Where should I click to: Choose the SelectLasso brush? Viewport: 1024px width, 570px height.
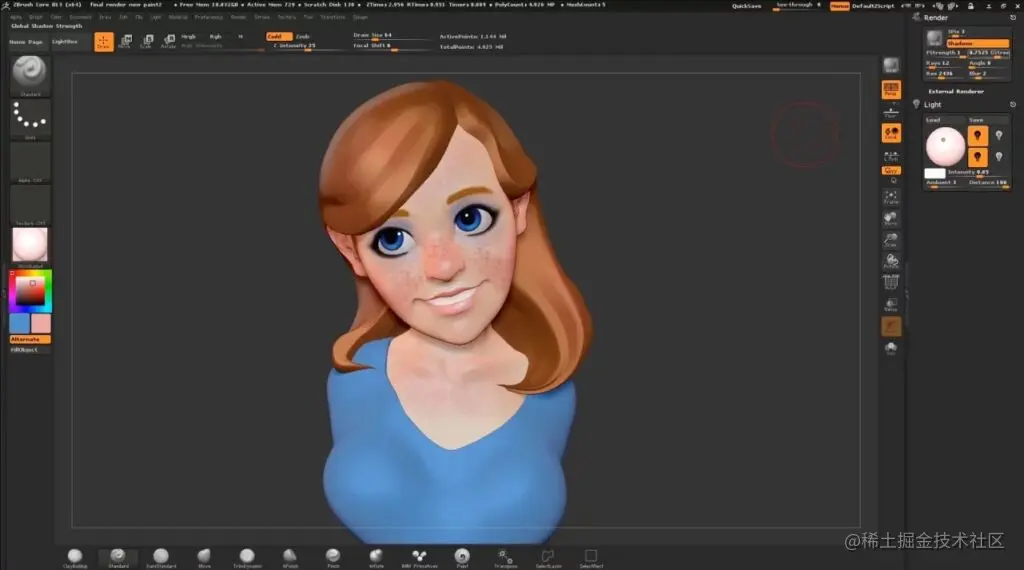click(548, 558)
